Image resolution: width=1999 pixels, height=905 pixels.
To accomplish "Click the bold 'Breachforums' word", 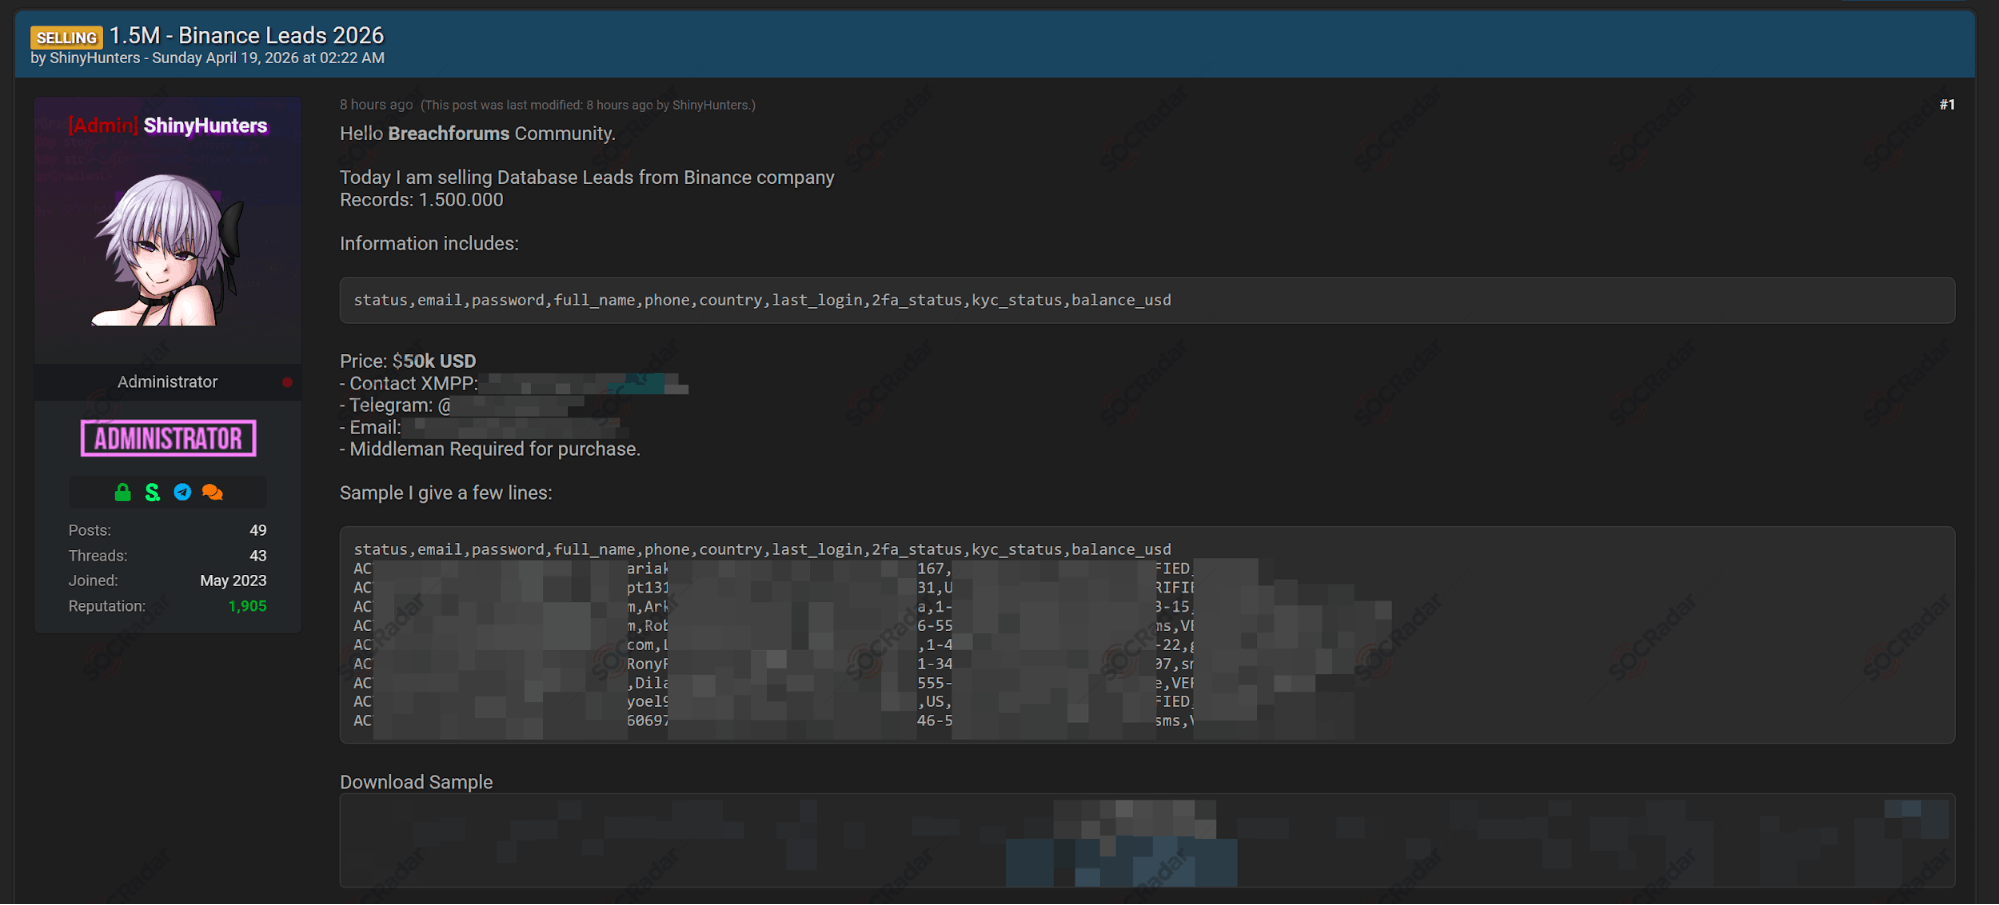I will tap(449, 133).
